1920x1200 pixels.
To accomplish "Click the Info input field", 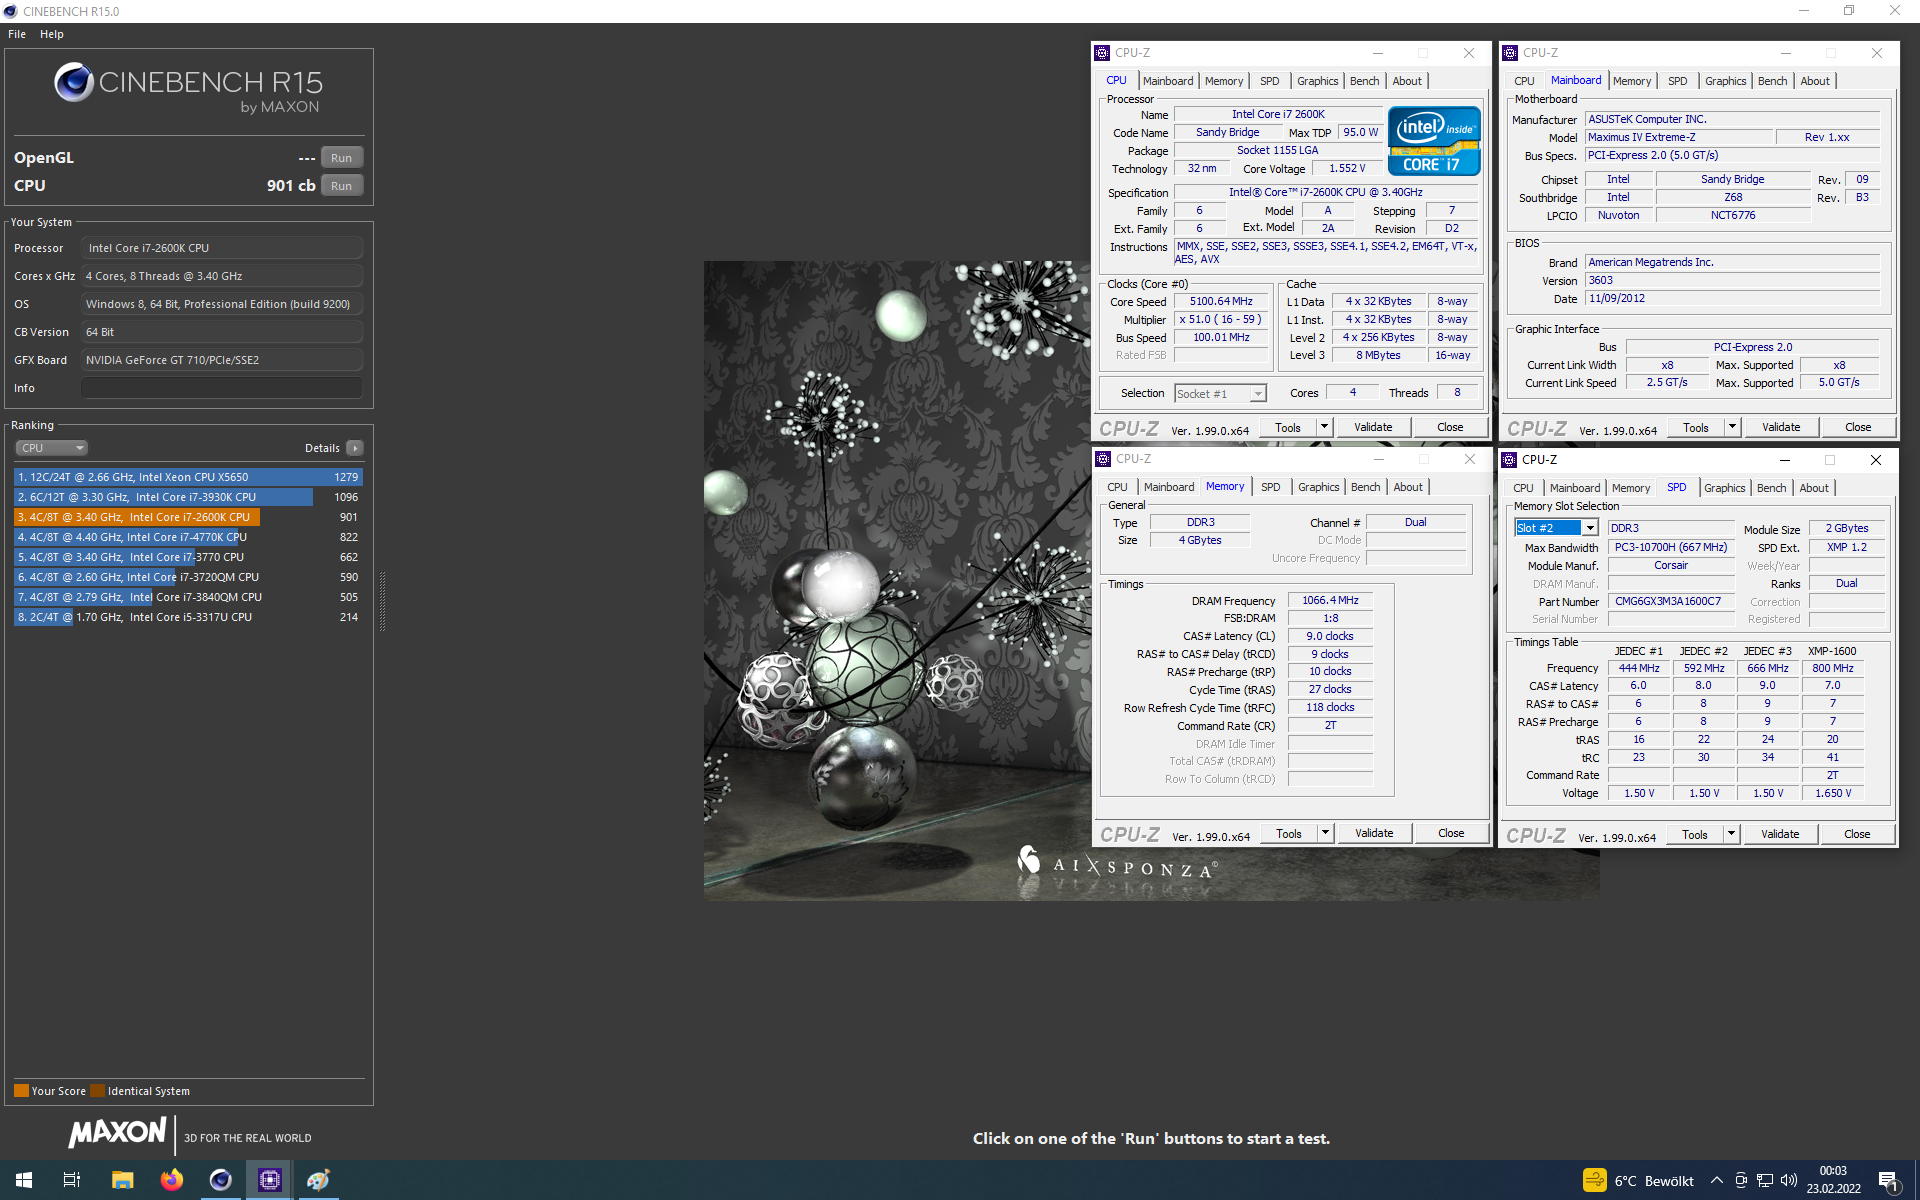I will coord(222,388).
